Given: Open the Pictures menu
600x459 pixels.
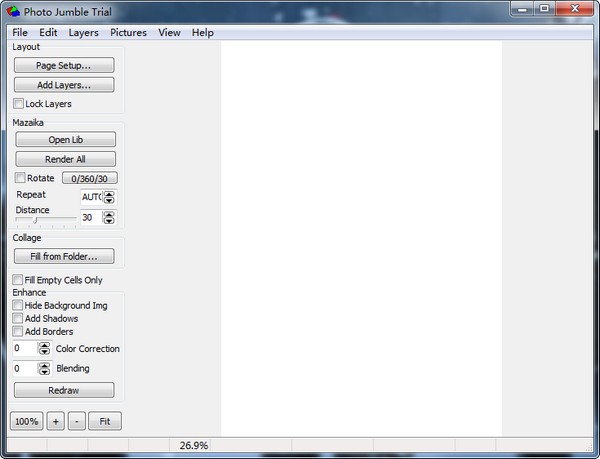Looking at the screenshot, I should click(128, 33).
